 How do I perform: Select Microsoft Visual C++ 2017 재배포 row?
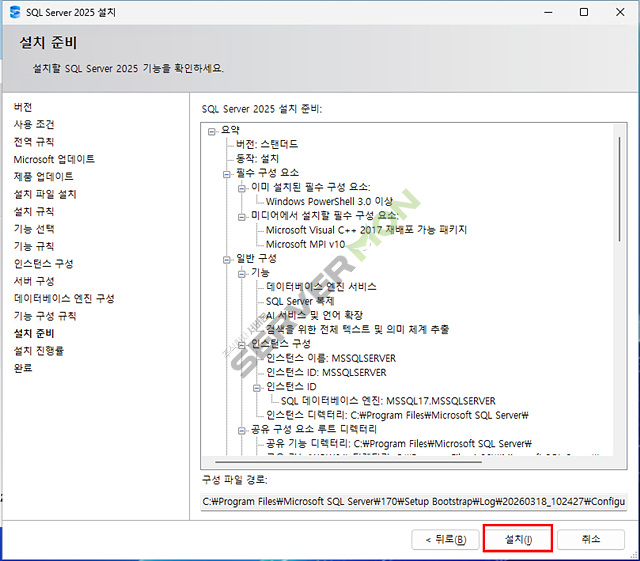[366, 230]
